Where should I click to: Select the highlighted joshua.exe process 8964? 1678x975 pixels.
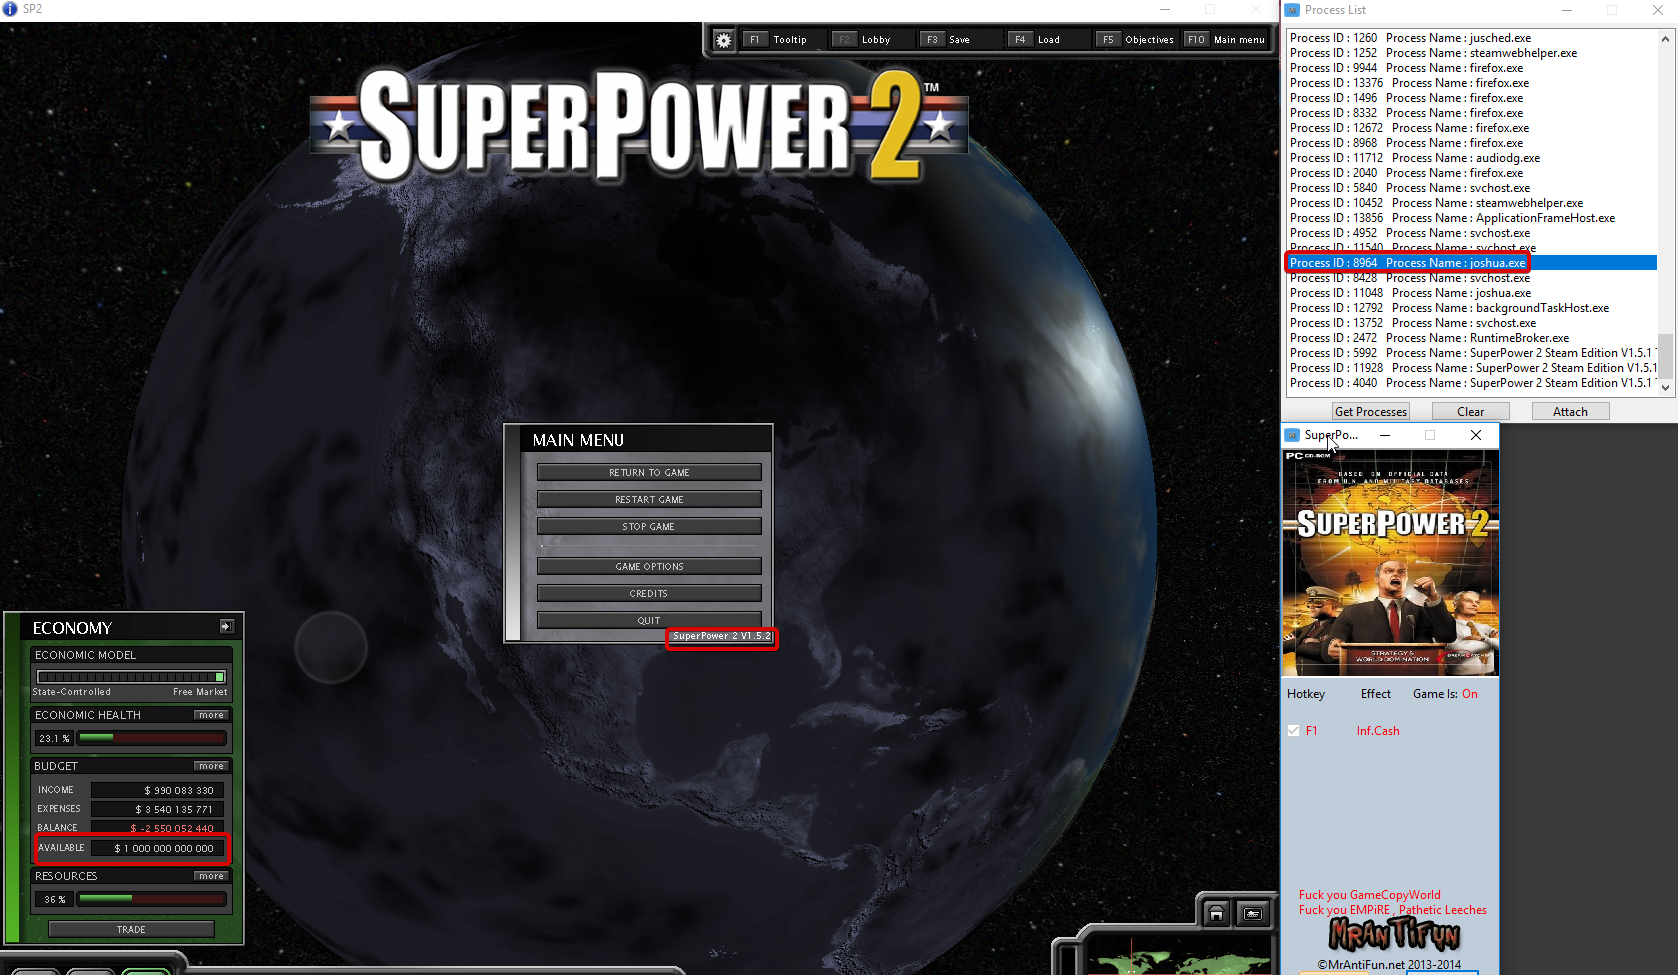tap(1407, 263)
